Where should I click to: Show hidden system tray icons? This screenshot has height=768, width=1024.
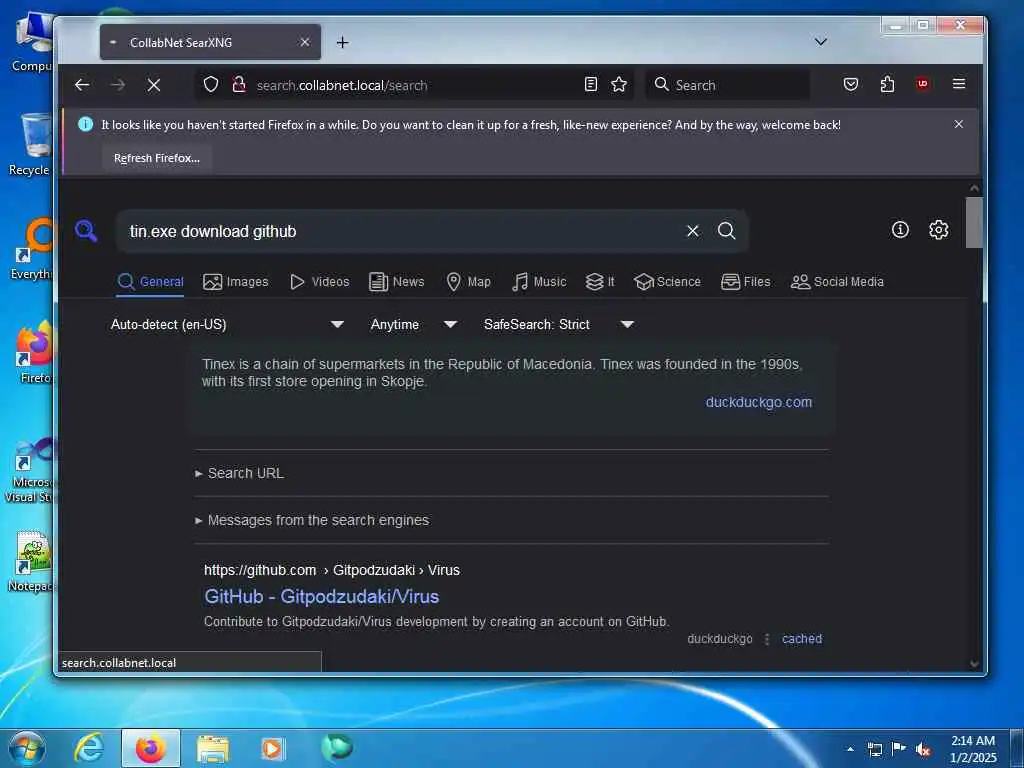(x=850, y=749)
